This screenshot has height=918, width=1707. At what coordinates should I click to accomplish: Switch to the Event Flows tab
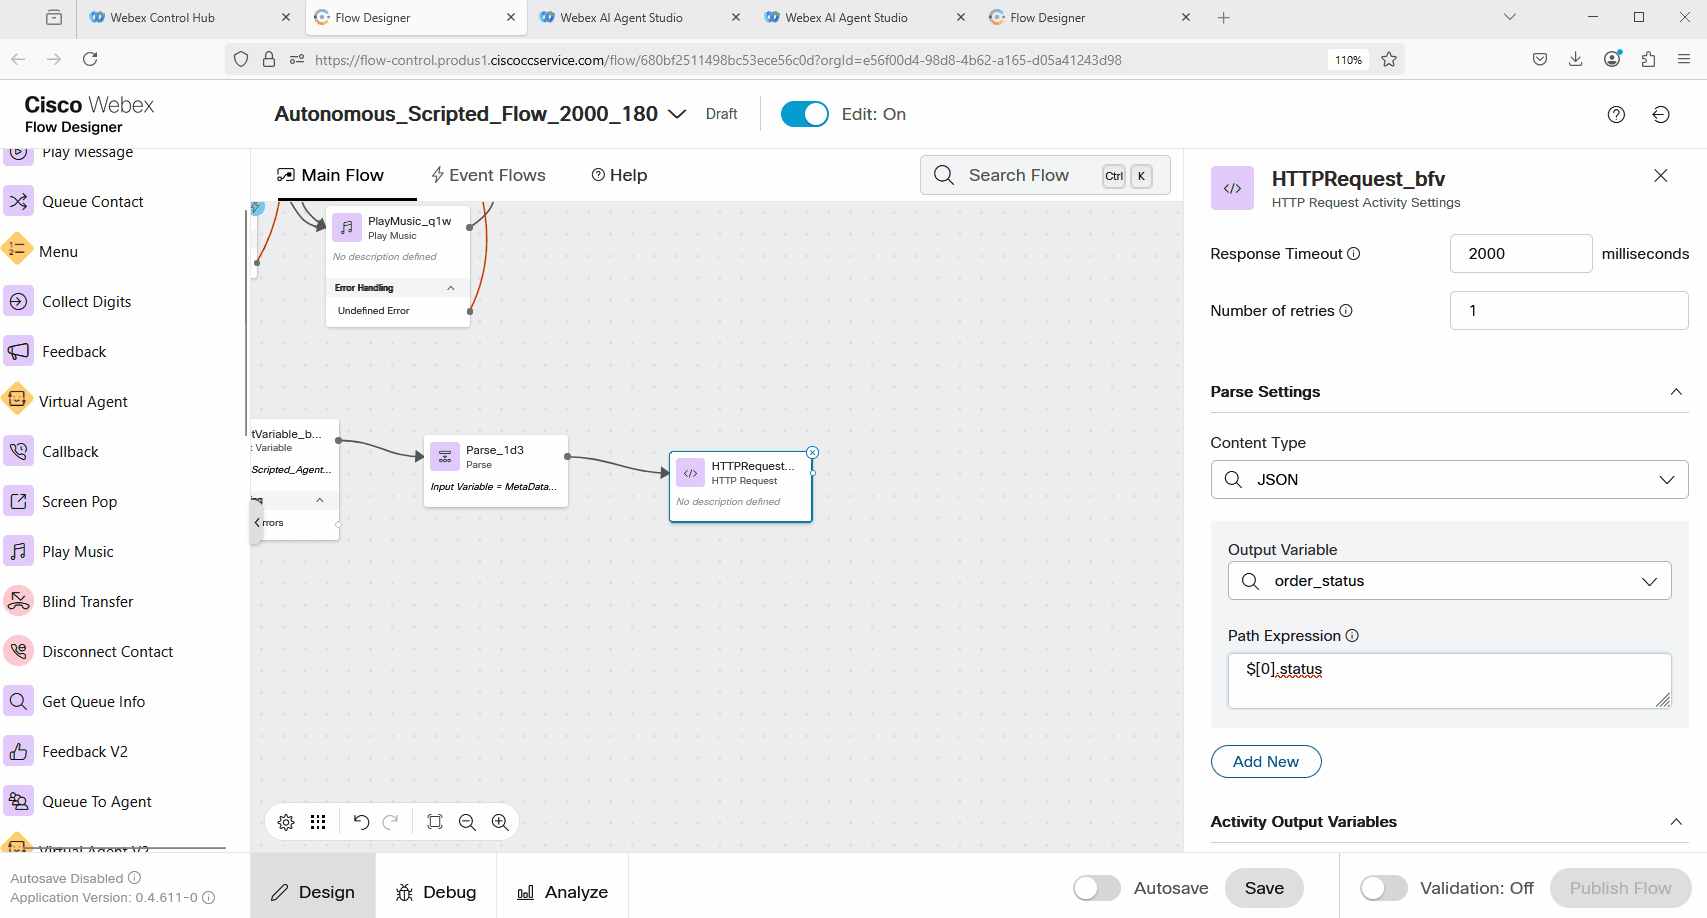[x=488, y=175]
